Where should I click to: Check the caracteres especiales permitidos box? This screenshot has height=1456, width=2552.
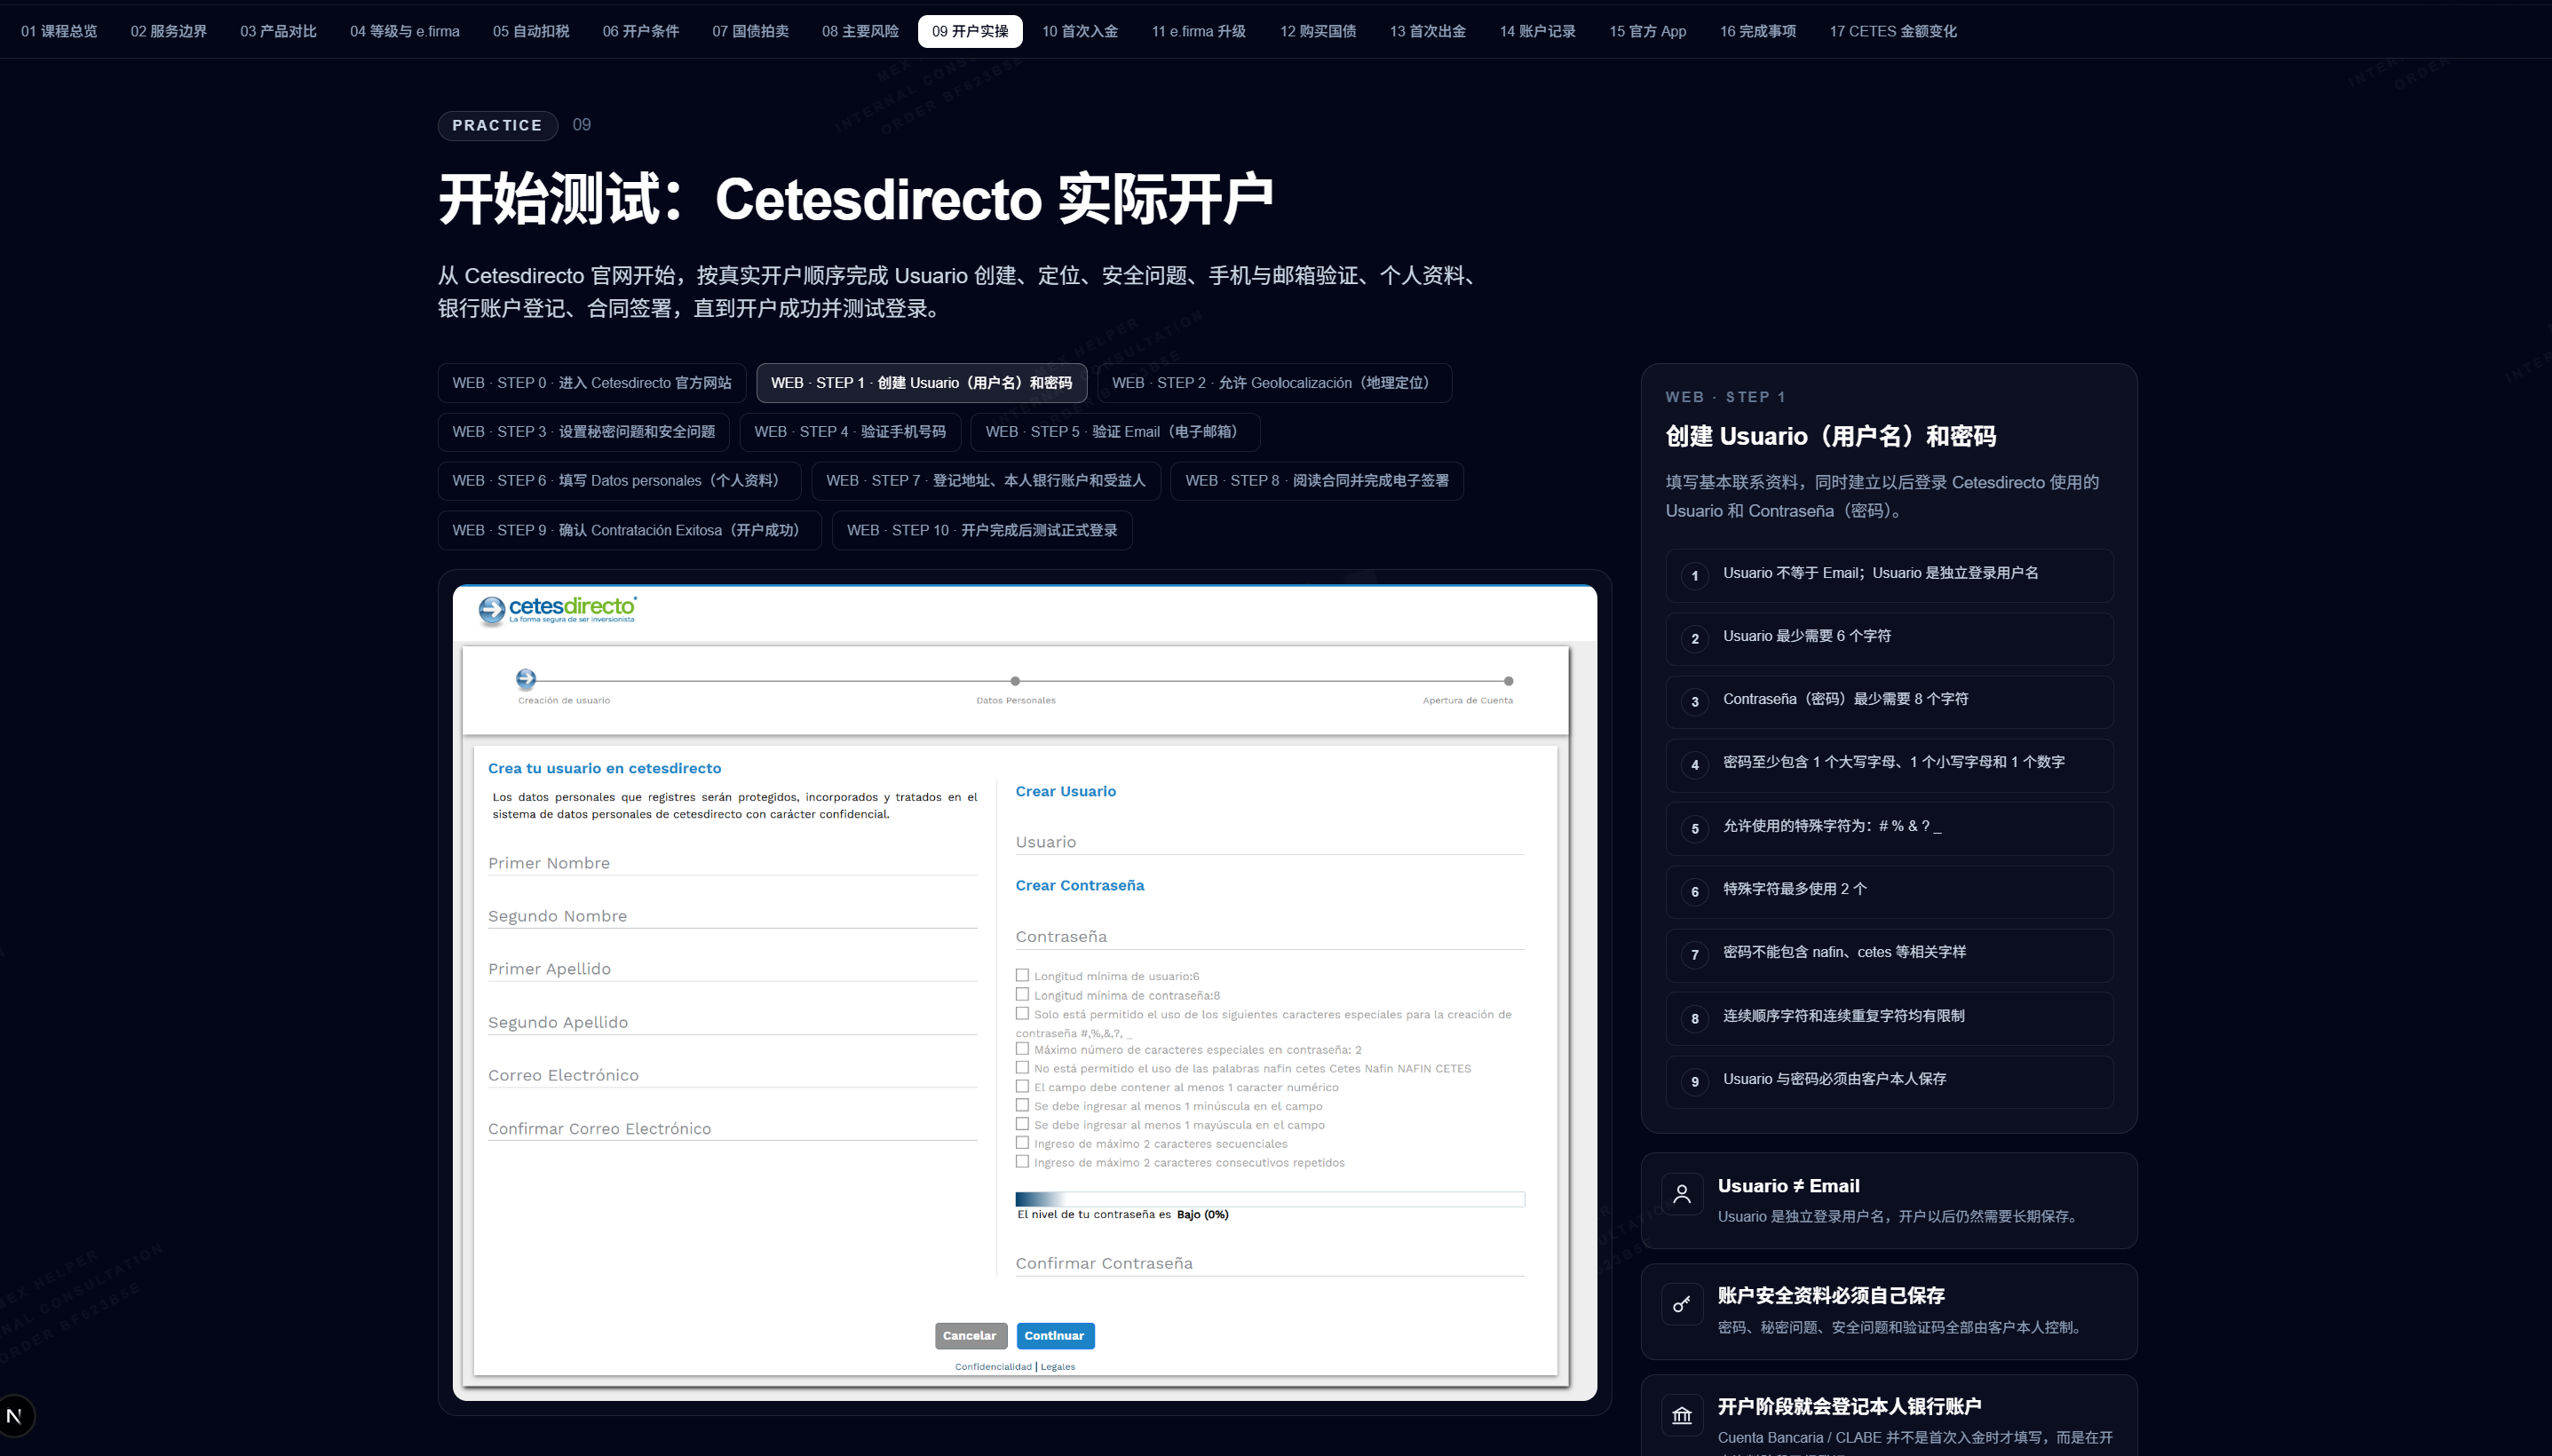pos(1022,1013)
